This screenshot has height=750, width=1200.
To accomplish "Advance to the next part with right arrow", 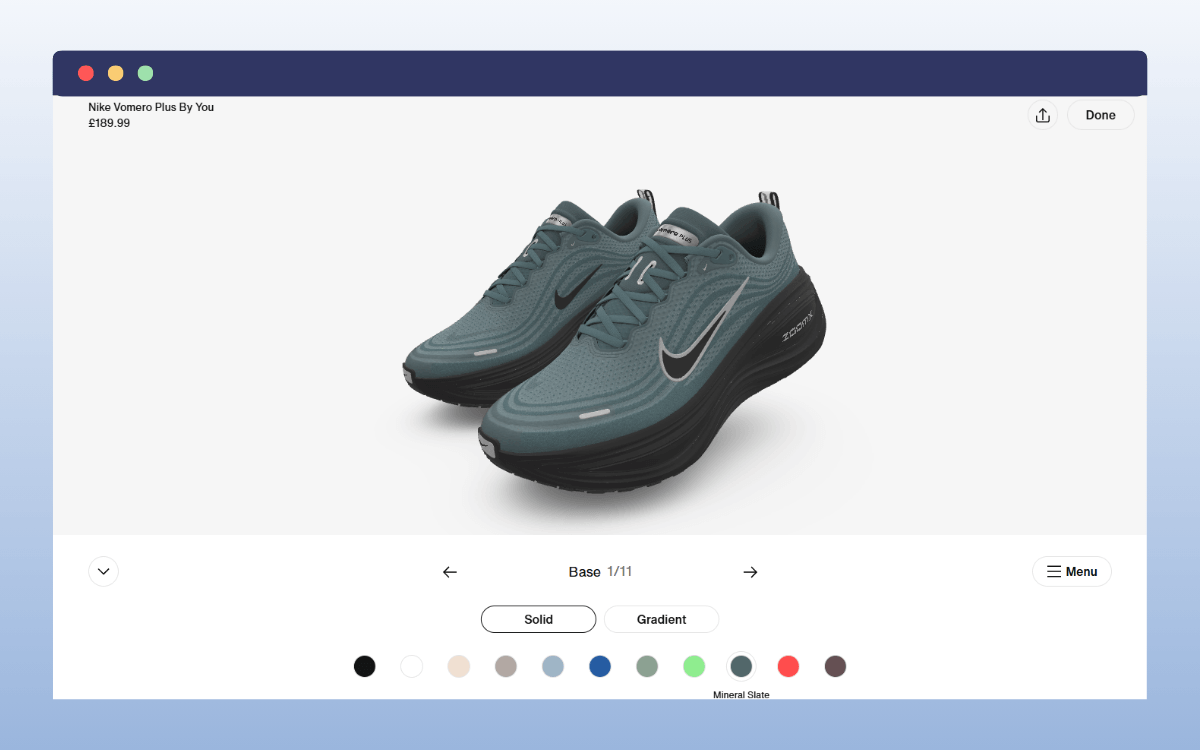I will (750, 571).
